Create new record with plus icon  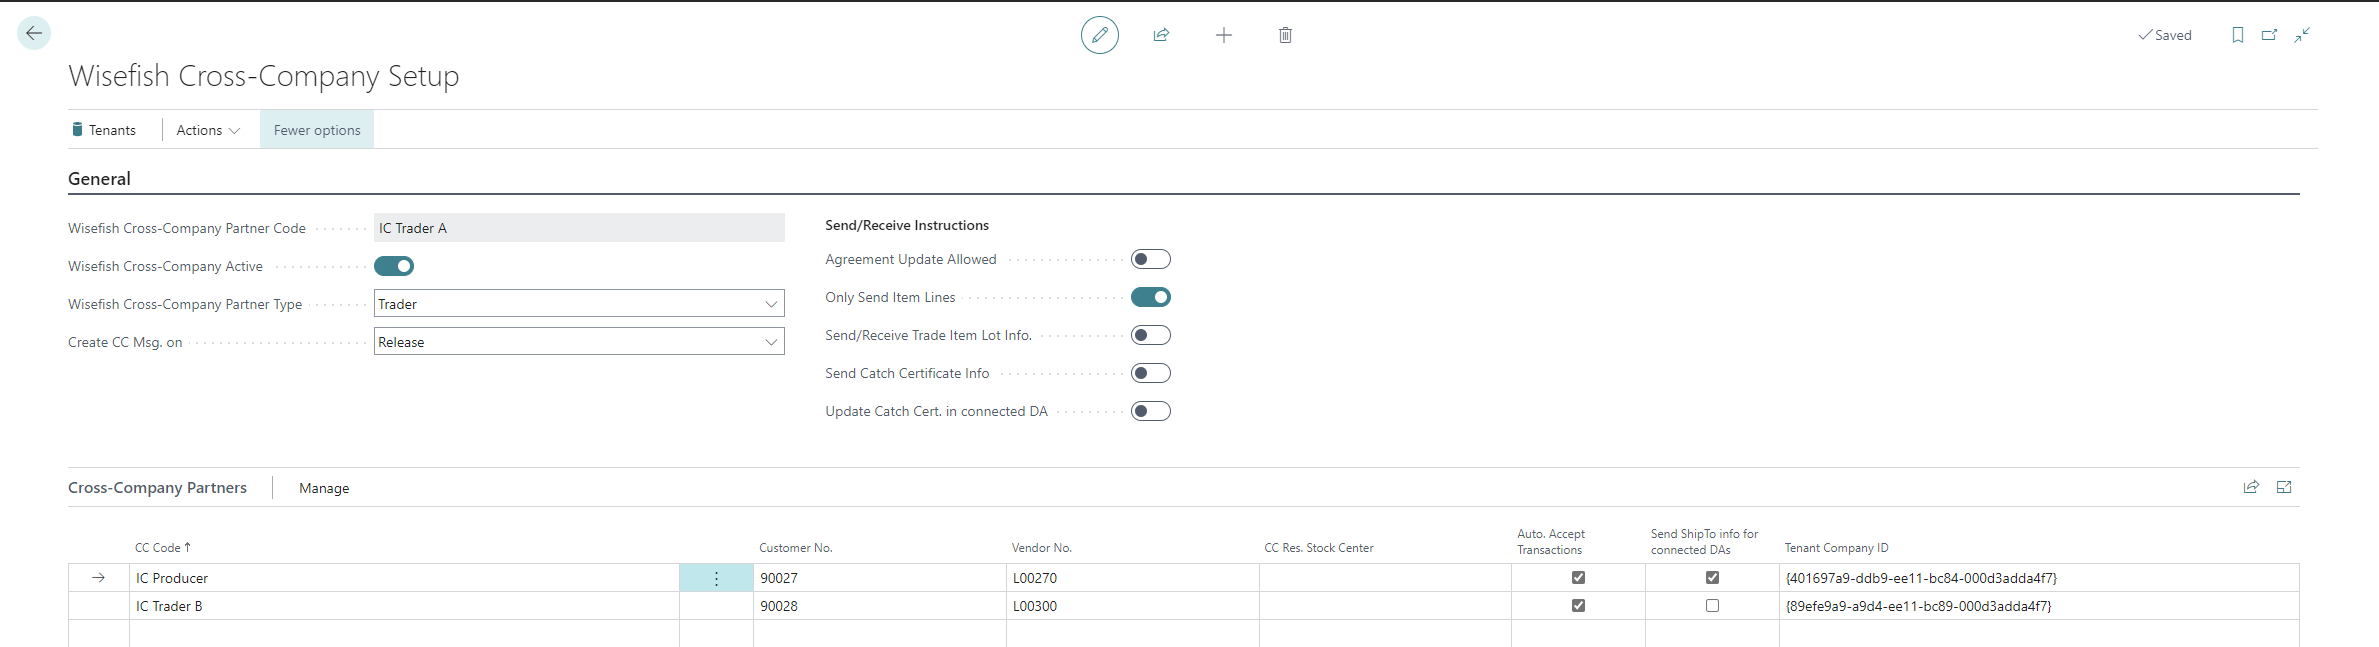tap(1223, 35)
